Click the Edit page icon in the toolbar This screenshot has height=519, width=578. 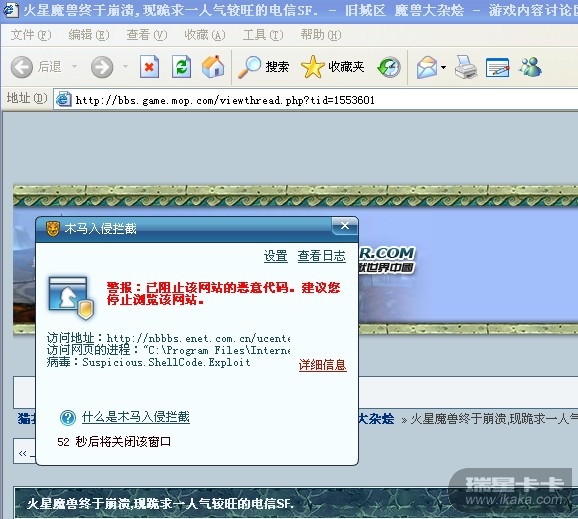(497, 67)
